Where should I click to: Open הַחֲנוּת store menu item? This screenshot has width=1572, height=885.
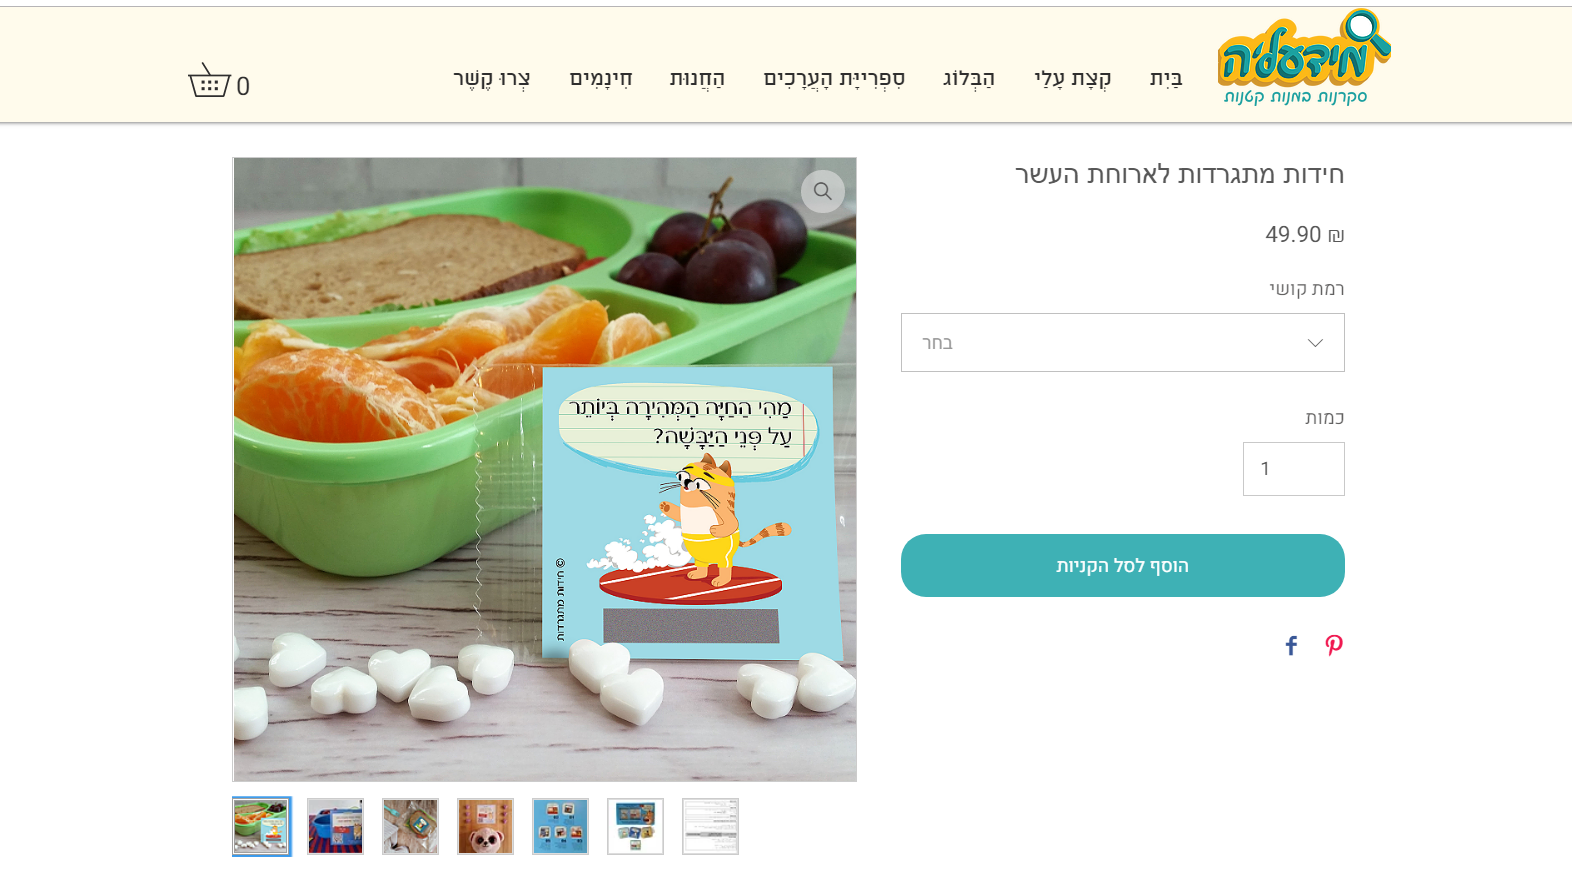[697, 79]
